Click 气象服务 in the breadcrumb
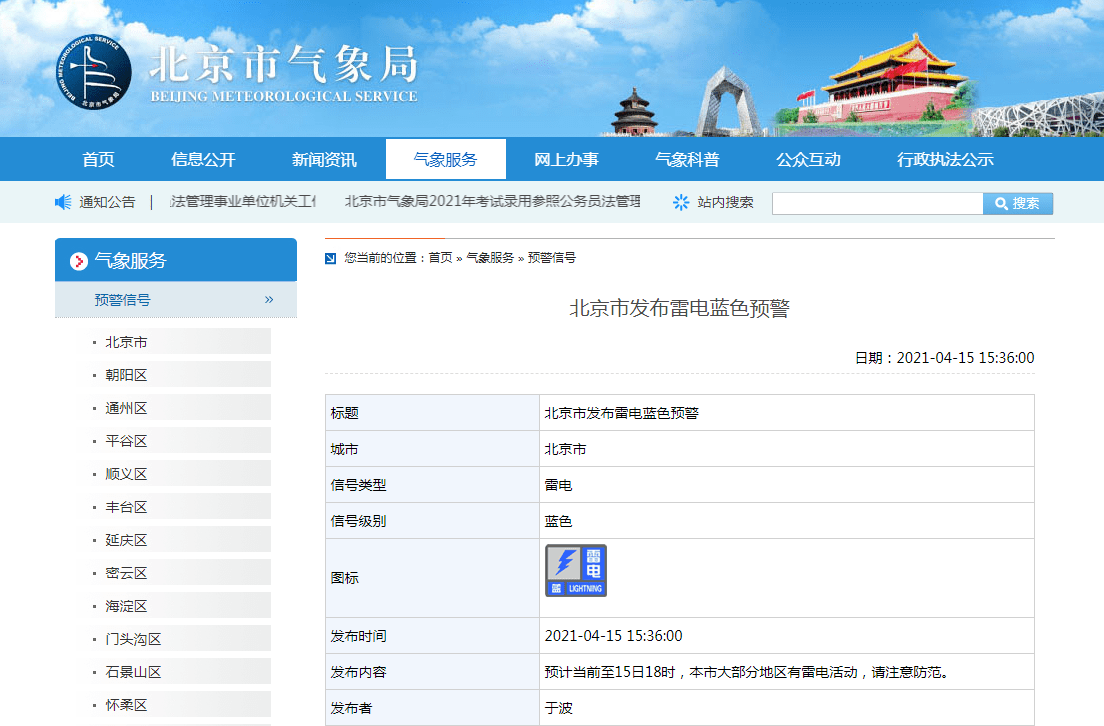 [x=490, y=258]
